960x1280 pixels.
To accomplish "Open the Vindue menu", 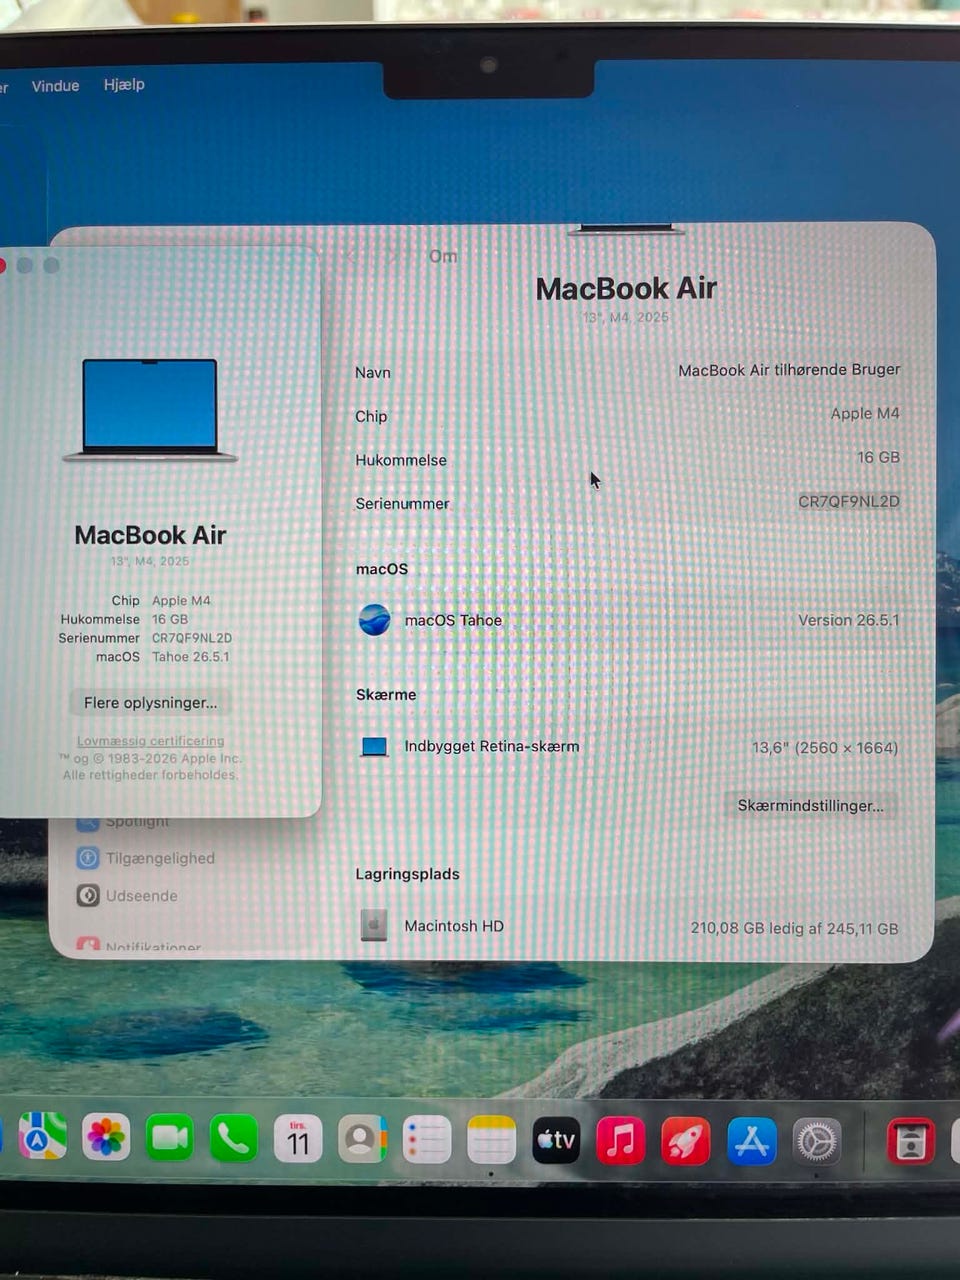I will 55,86.
